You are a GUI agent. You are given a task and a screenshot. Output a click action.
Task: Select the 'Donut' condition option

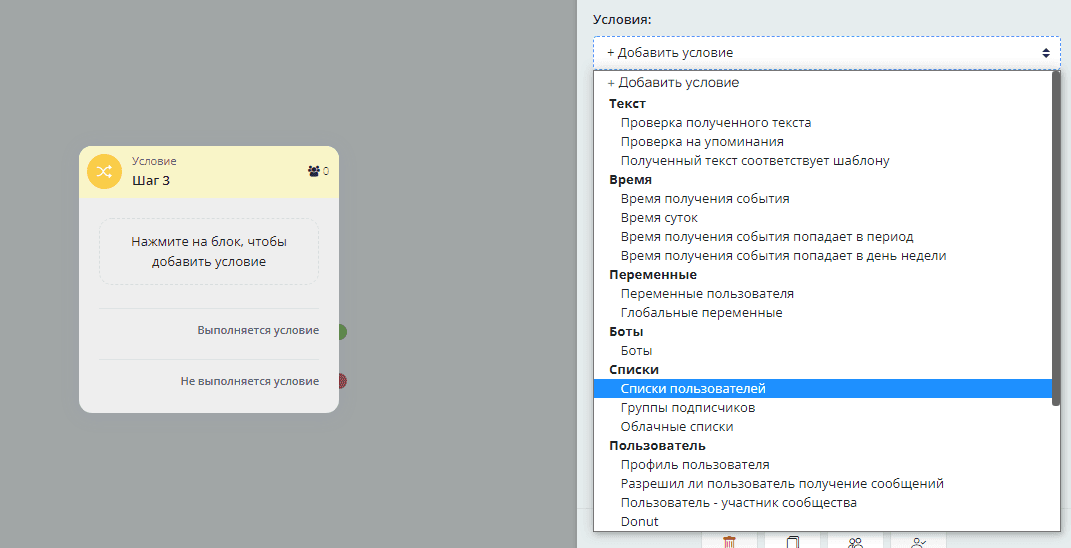pyautogui.click(x=639, y=522)
